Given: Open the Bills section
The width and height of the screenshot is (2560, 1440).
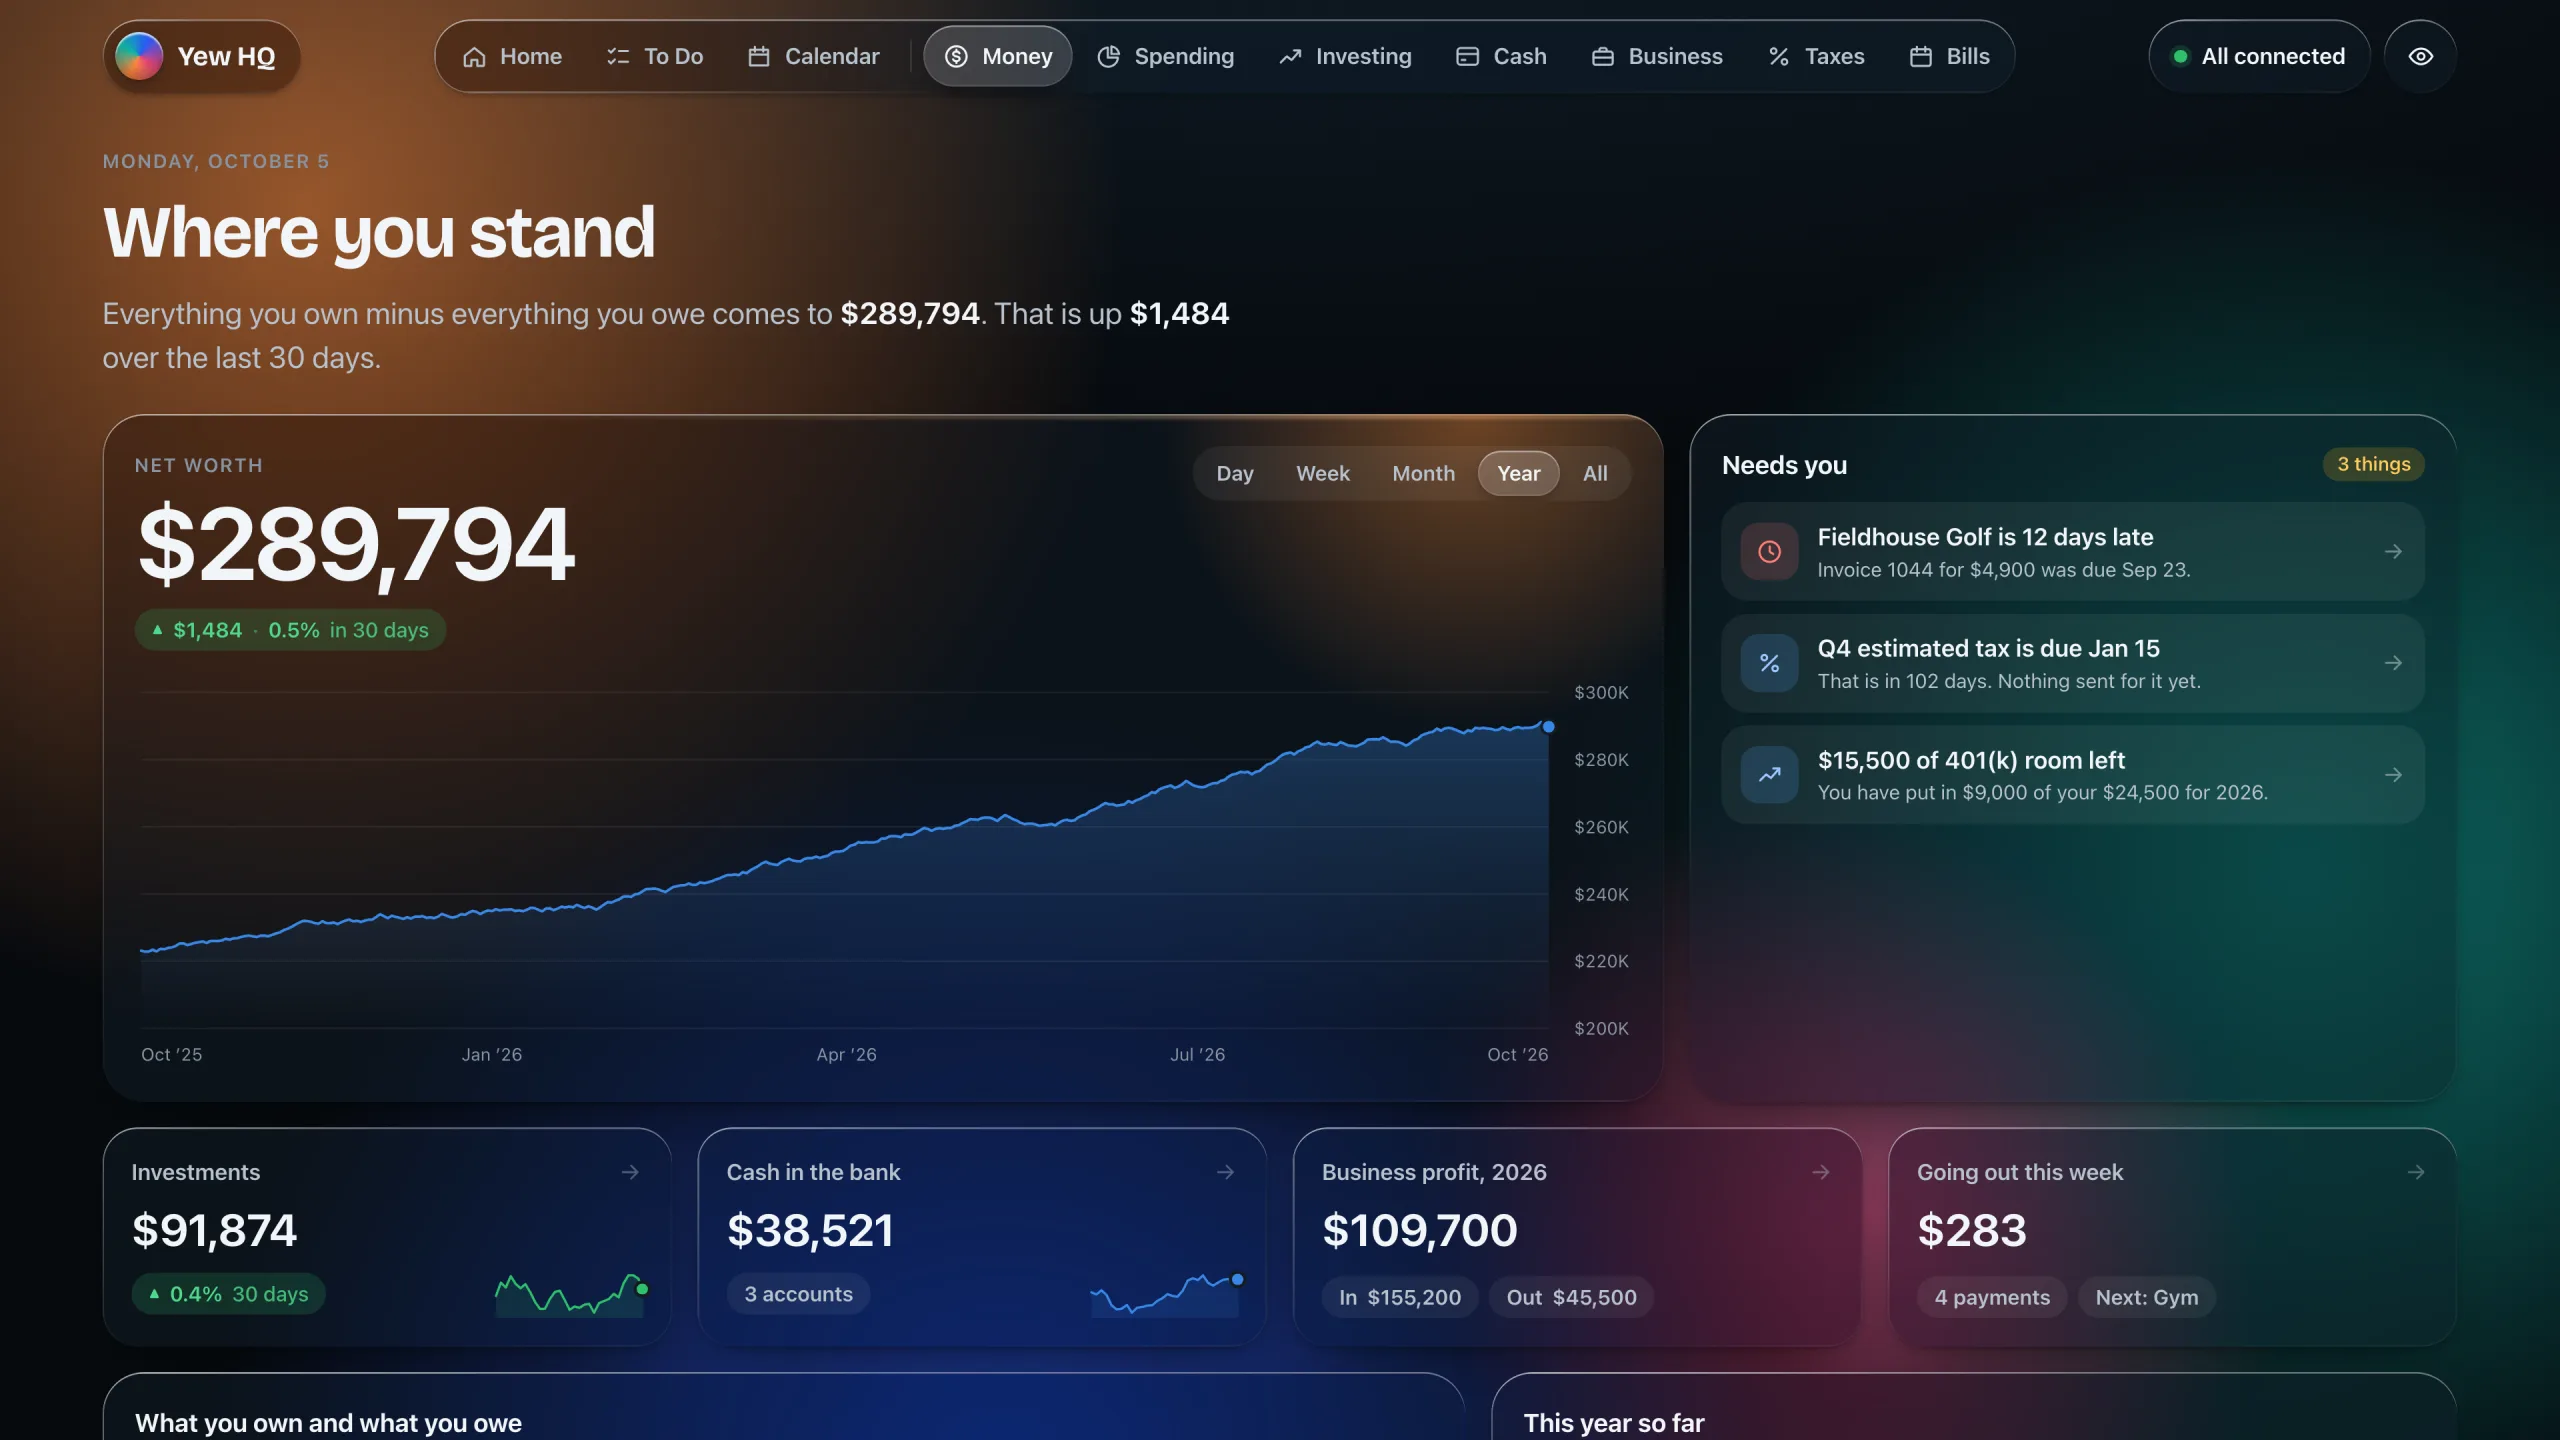Looking at the screenshot, I should [x=1949, y=56].
